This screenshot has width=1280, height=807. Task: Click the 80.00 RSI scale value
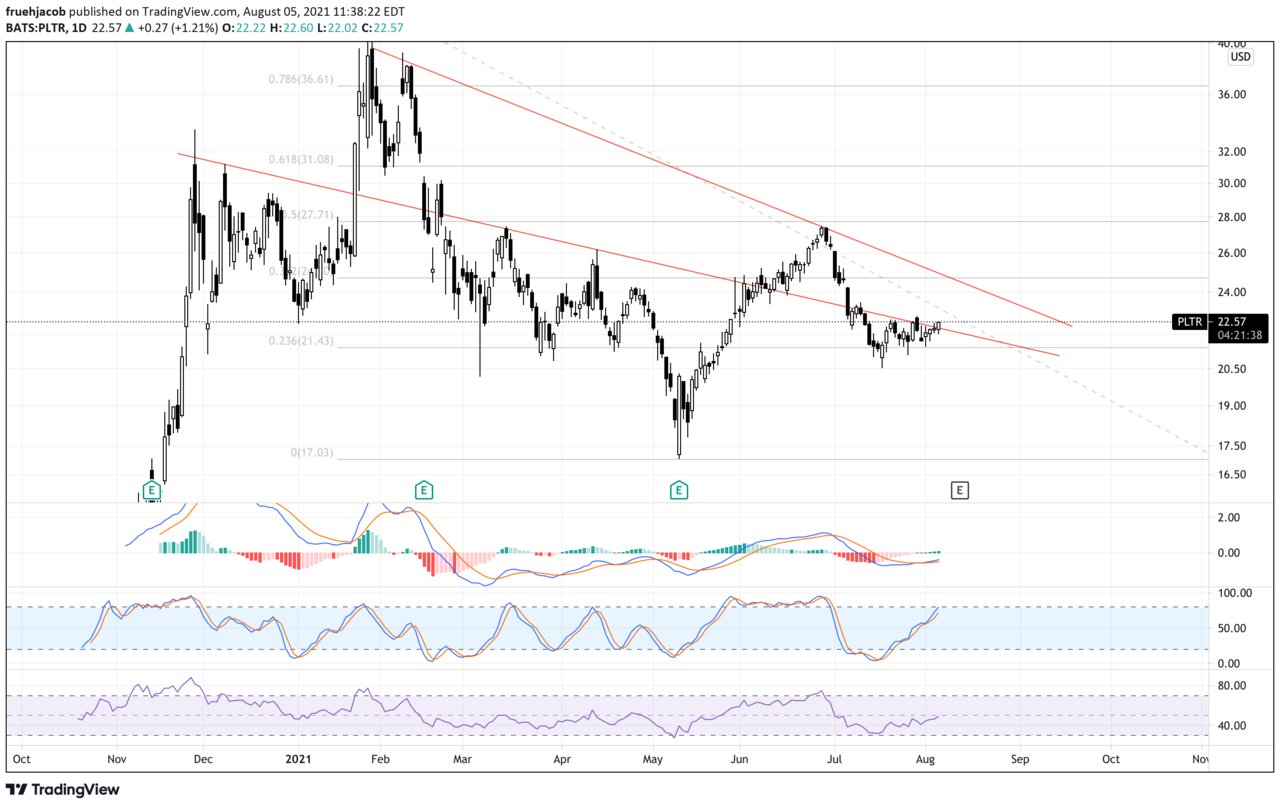[1232, 686]
